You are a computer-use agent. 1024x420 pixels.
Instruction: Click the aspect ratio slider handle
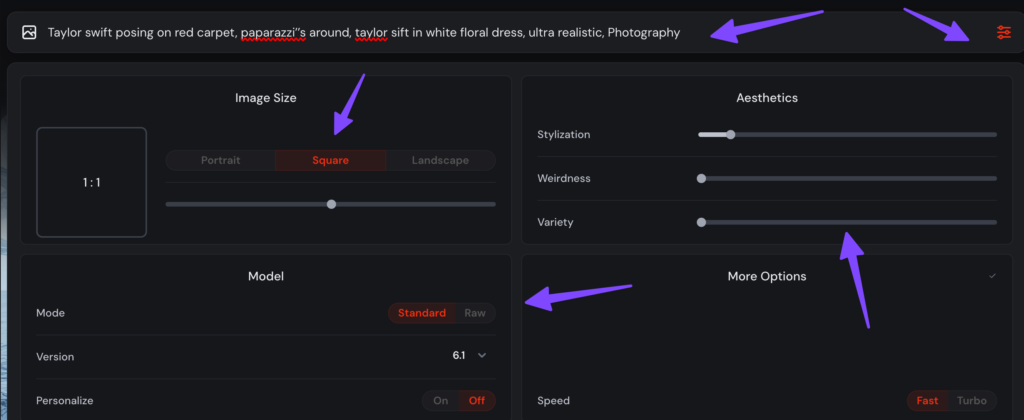click(331, 204)
